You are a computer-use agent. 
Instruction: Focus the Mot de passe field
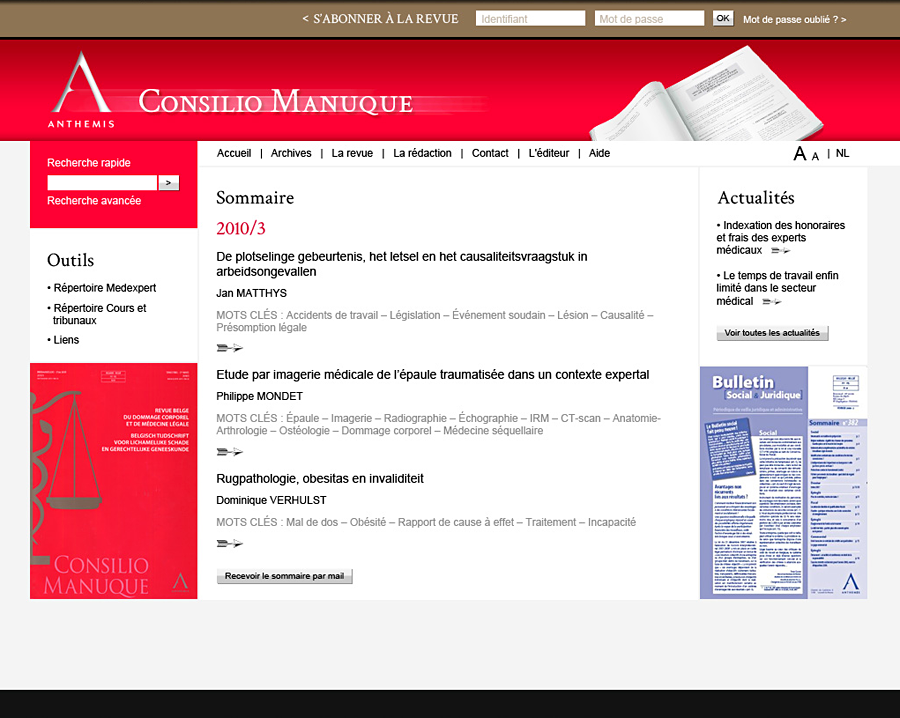point(649,18)
